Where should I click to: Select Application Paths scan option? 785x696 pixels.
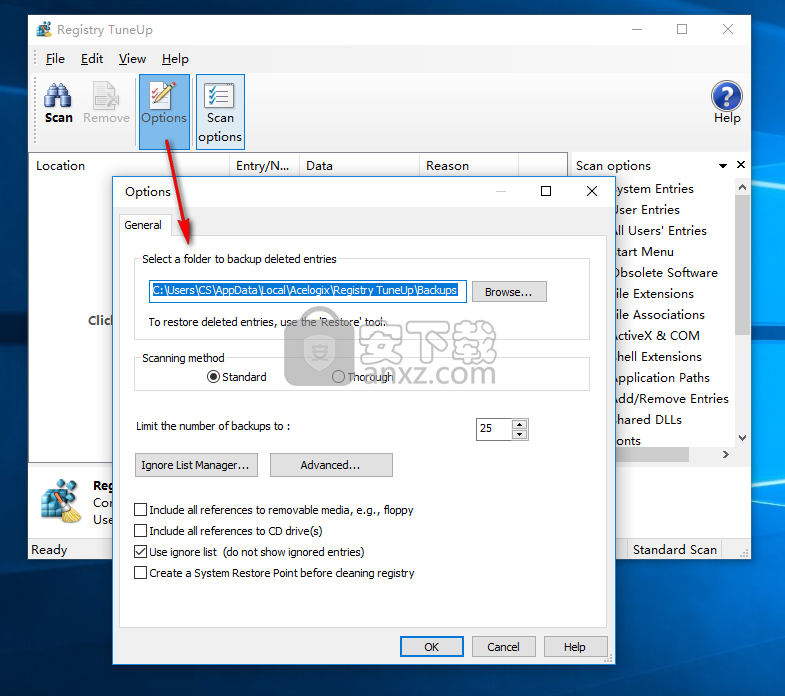(663, 378)
